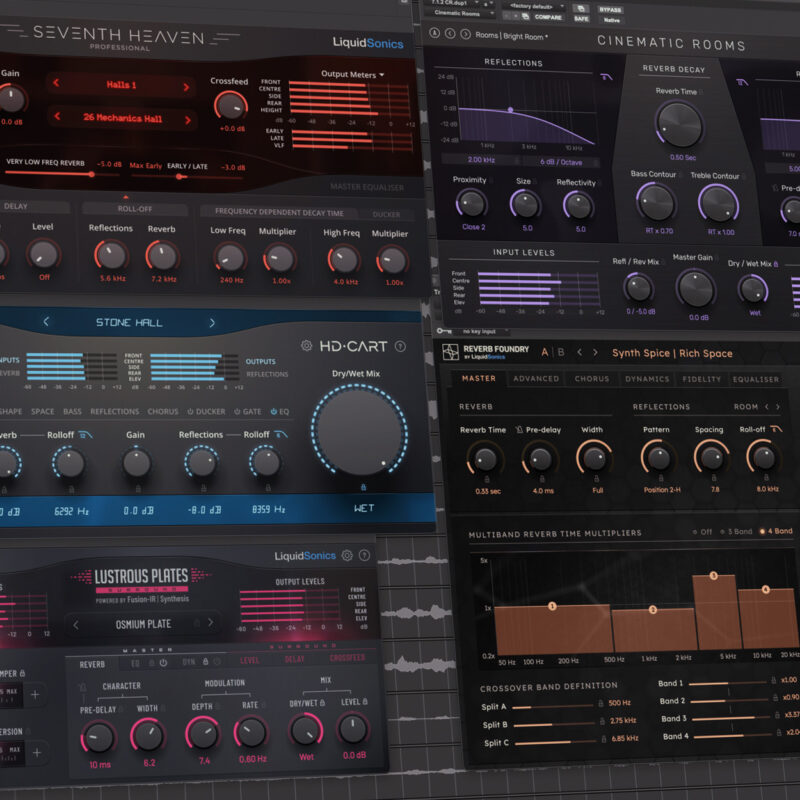
Task: Click Reflections filter shape icon in Cinematic Rooms
Action: (x=606, y=77)
